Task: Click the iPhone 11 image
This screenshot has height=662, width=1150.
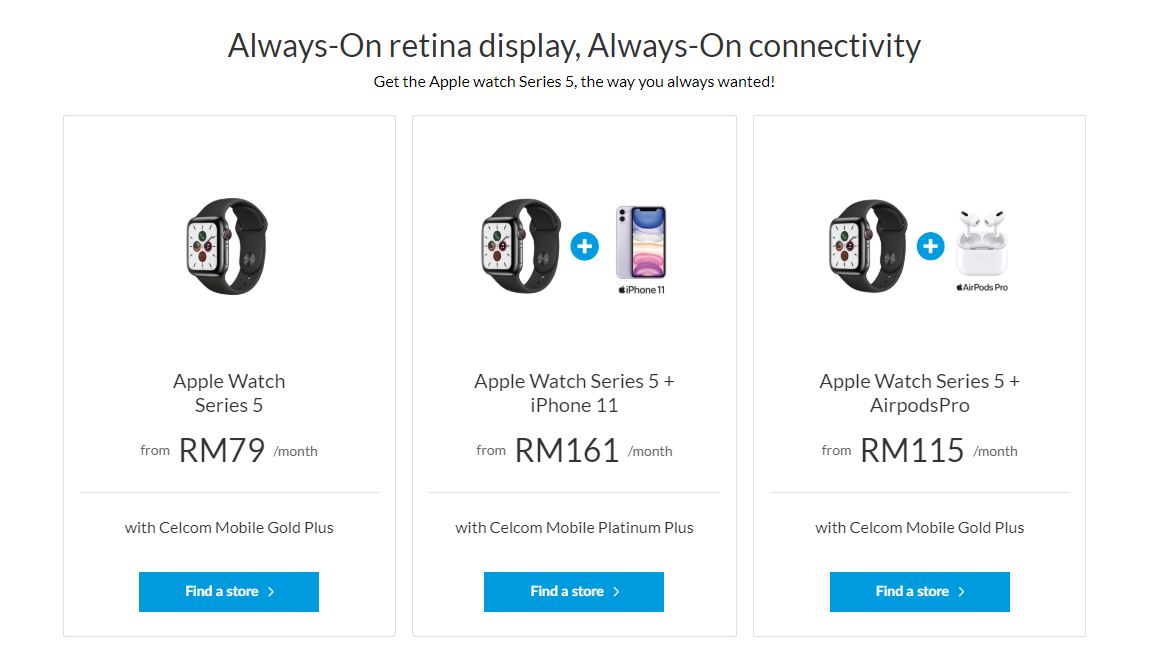Action: pos(641,250)
